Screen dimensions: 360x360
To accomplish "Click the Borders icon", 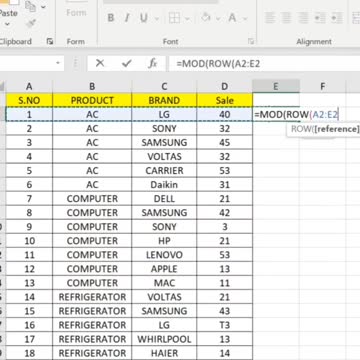I will point(174,18).
